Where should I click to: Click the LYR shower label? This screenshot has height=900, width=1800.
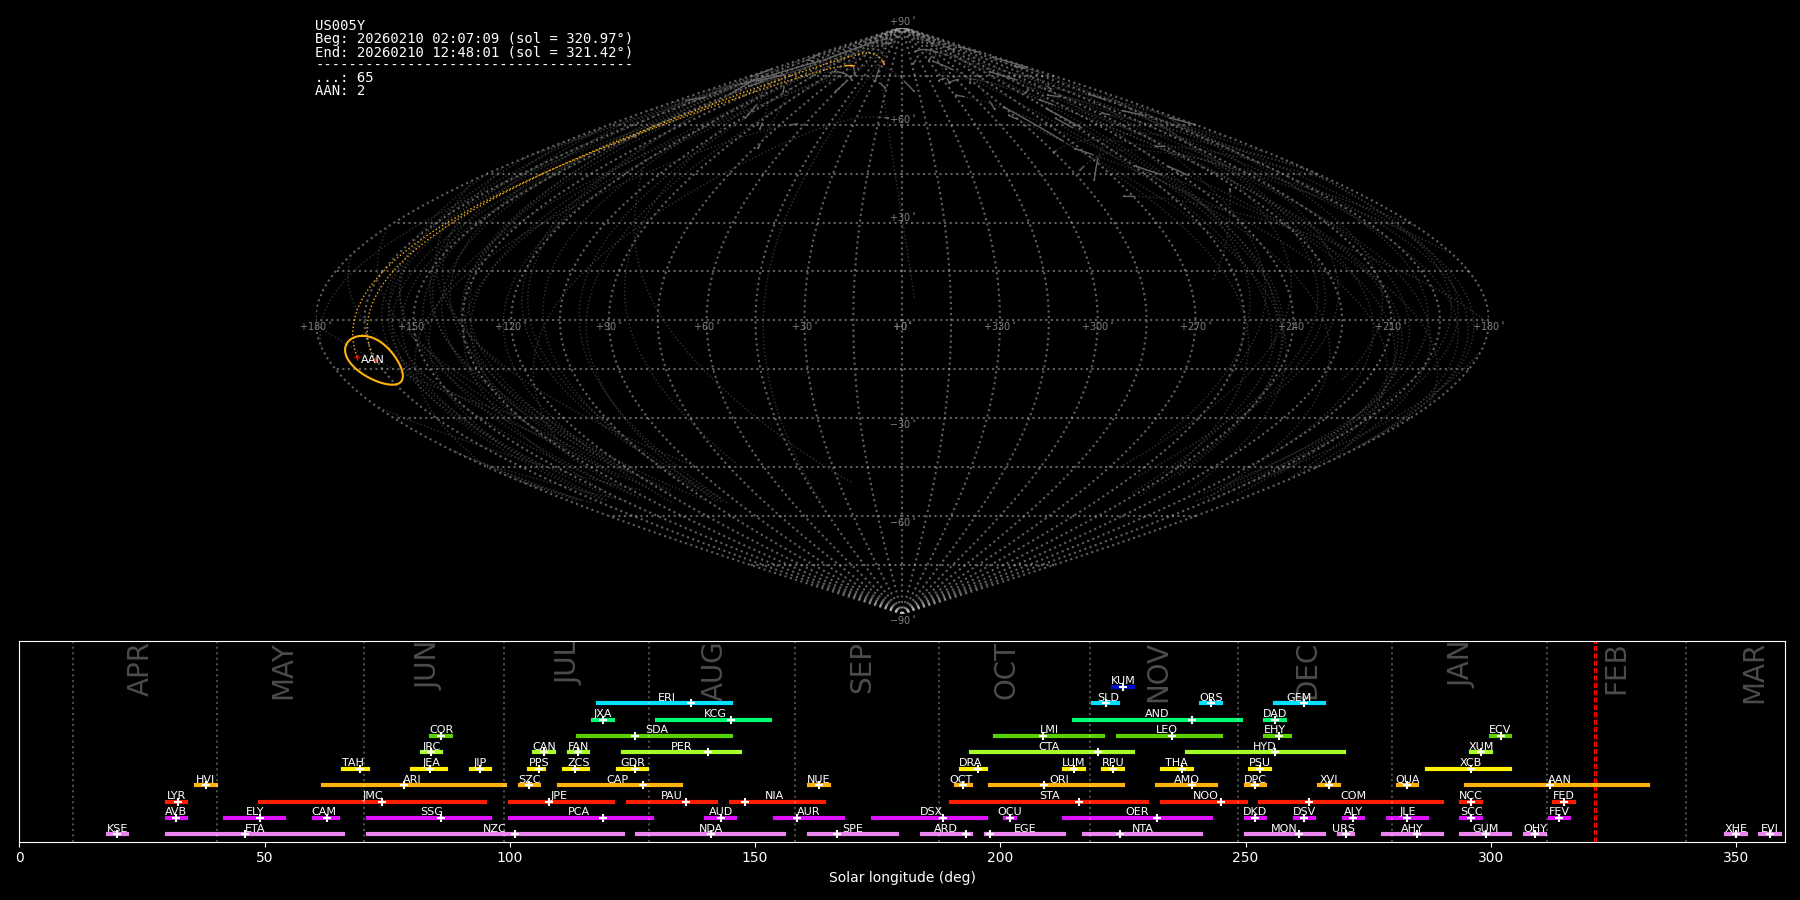(x=176, y=796)
